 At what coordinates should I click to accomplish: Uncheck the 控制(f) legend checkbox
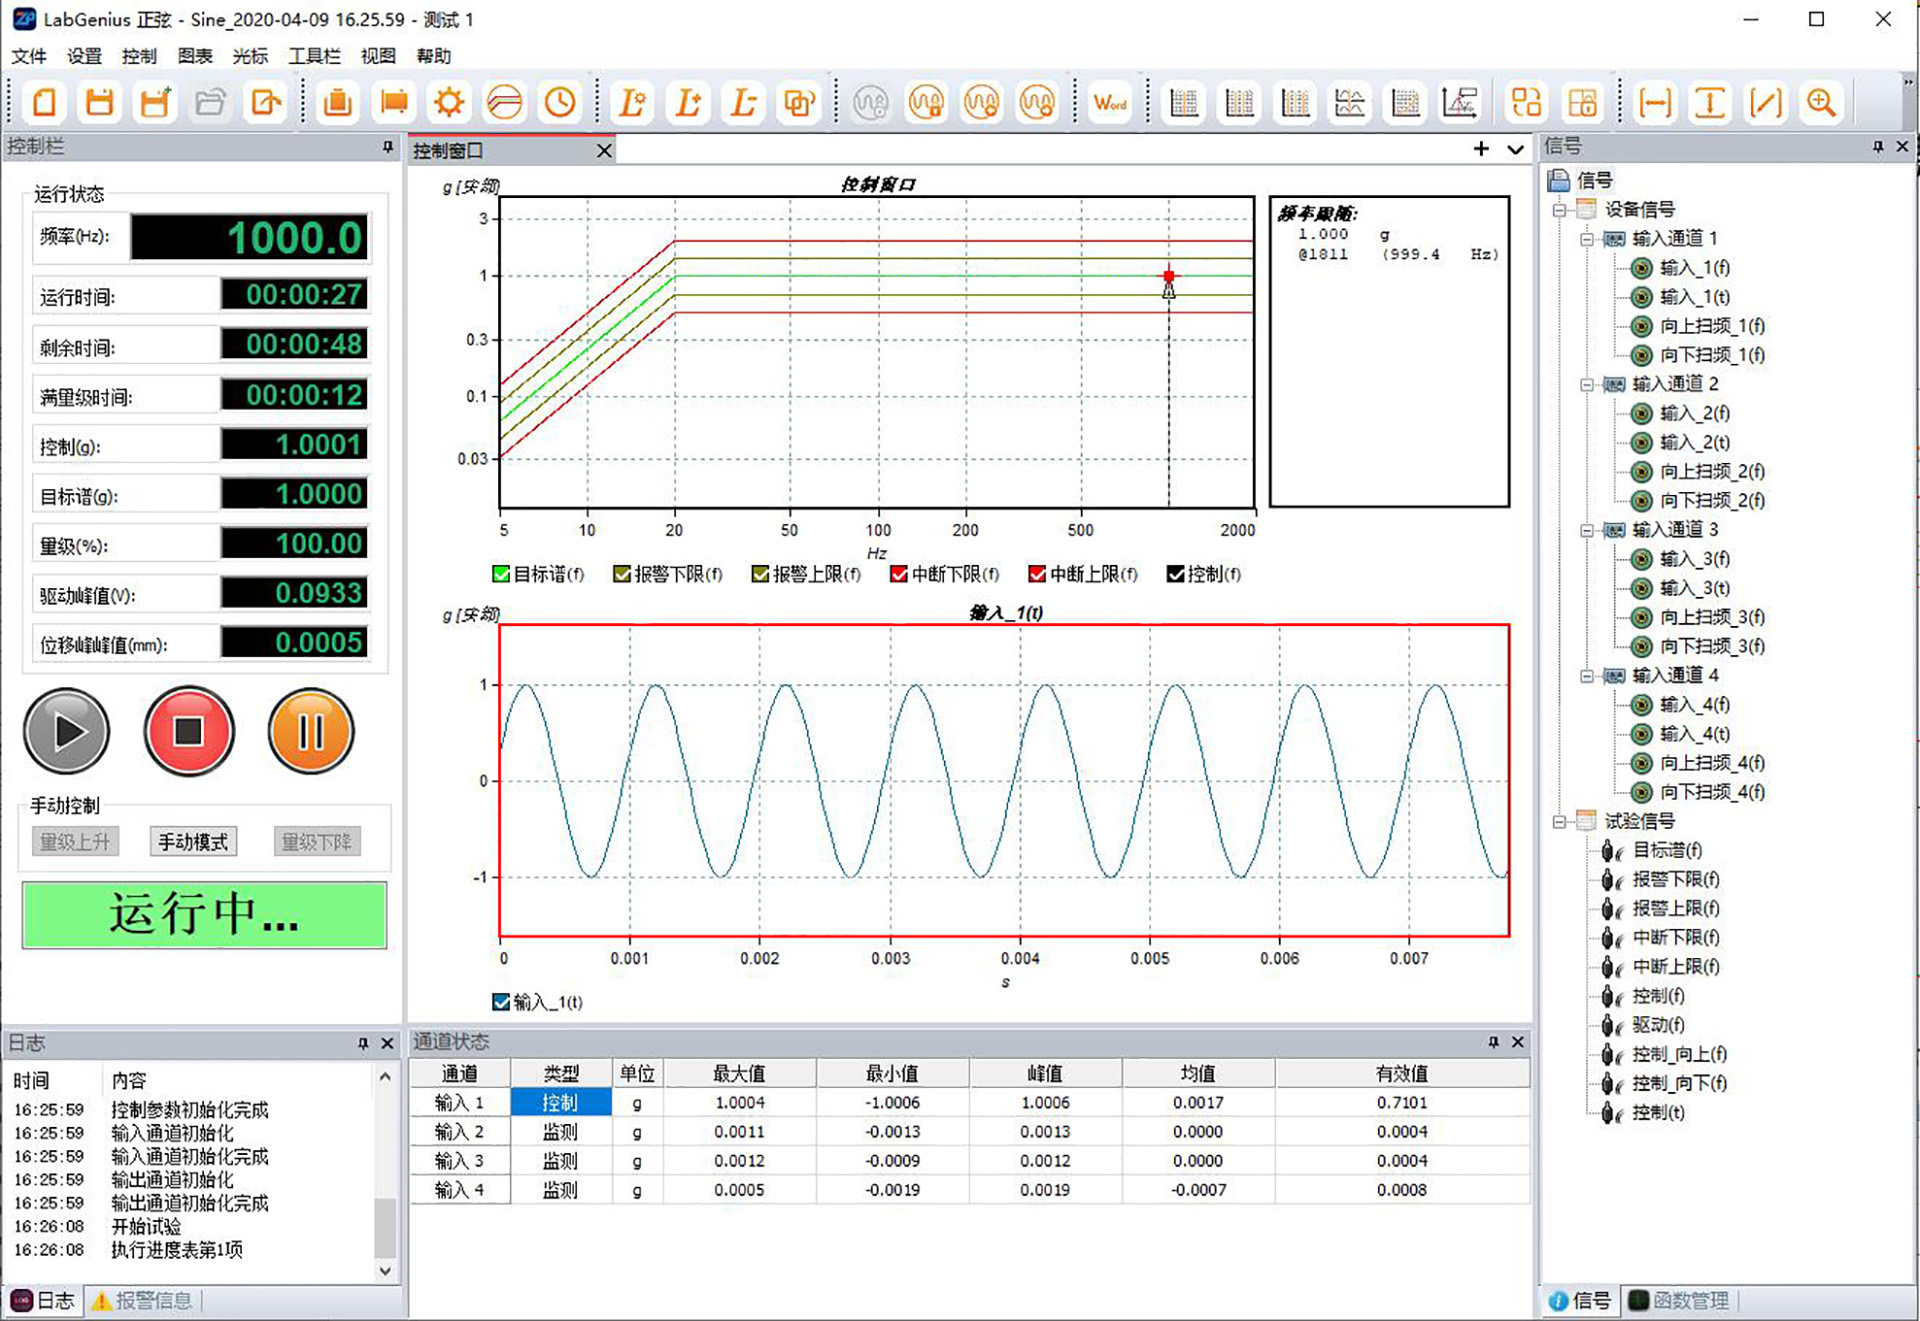pyautogui.click(x=1176, y=574)
